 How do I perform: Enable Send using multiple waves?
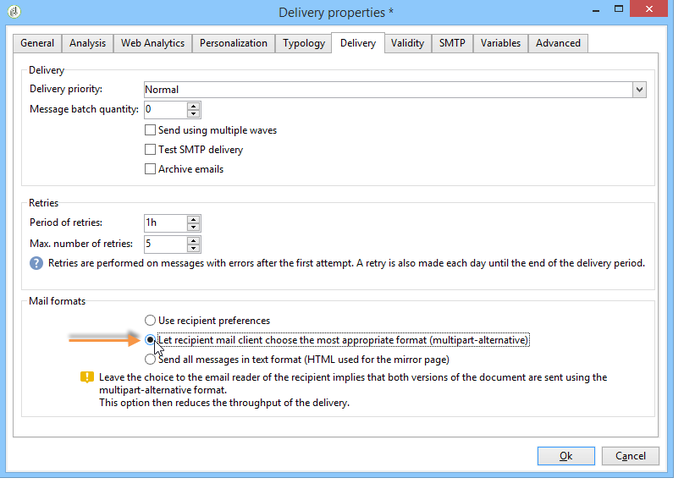pos(150,130)
